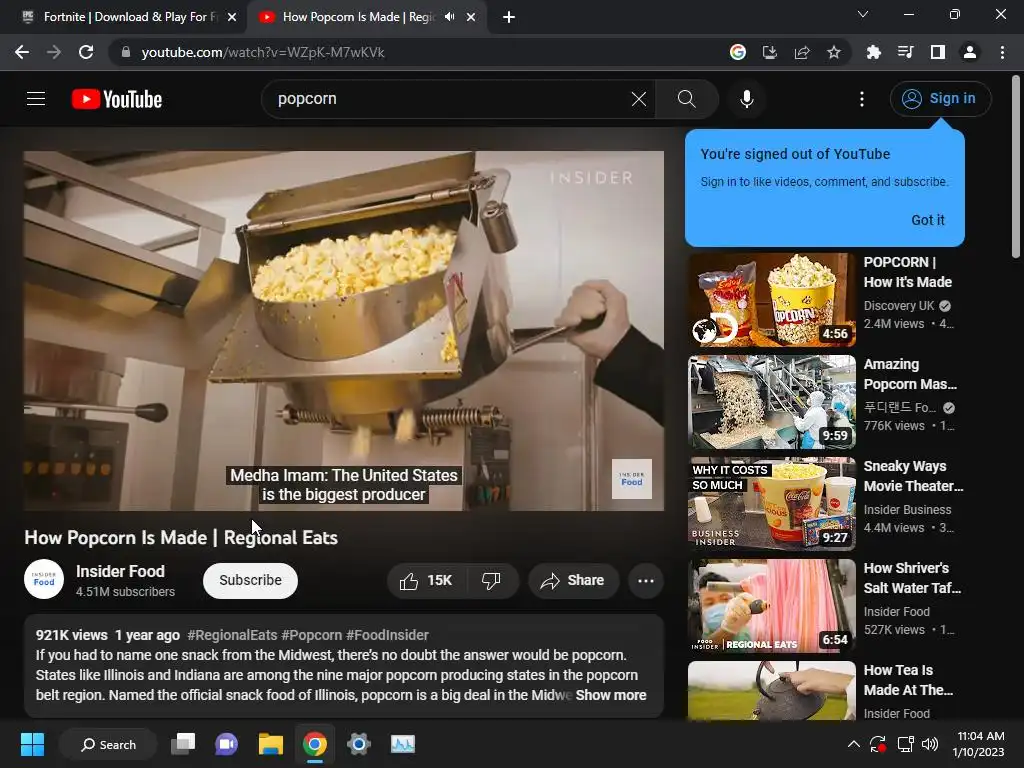Image resolution: width=1024 pixels, height=768 pixels.
Task: Open the Chrome three-dot menu
Action: click(x=1002, y=52)
